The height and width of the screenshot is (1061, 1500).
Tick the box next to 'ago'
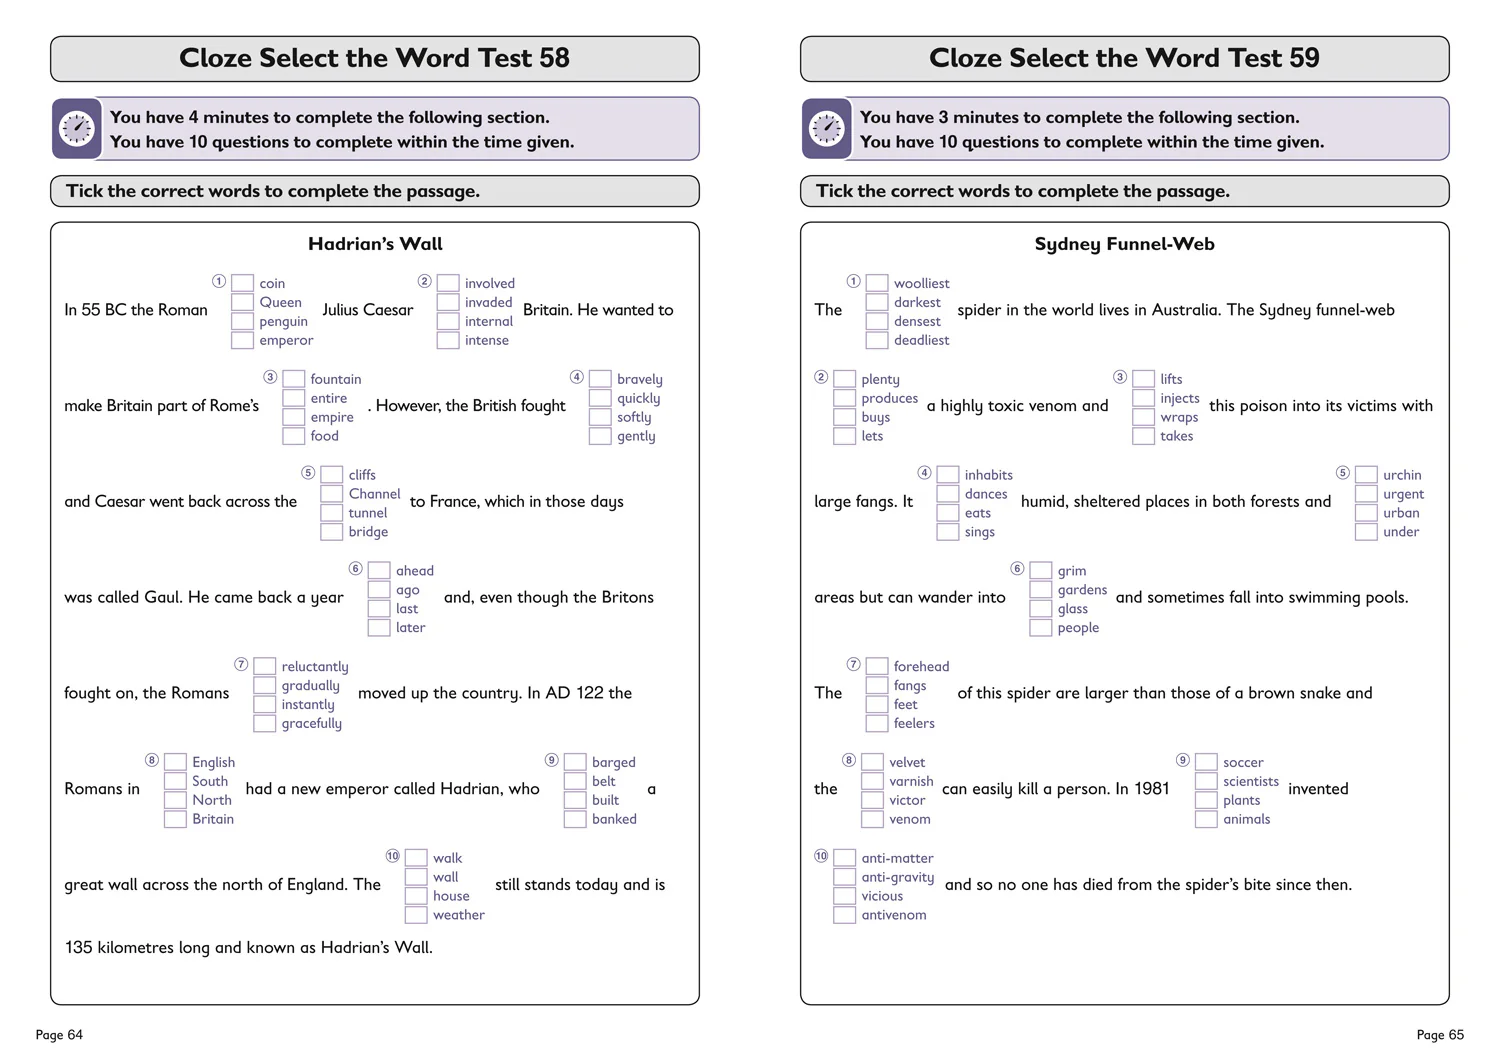(x=379, y=590)
